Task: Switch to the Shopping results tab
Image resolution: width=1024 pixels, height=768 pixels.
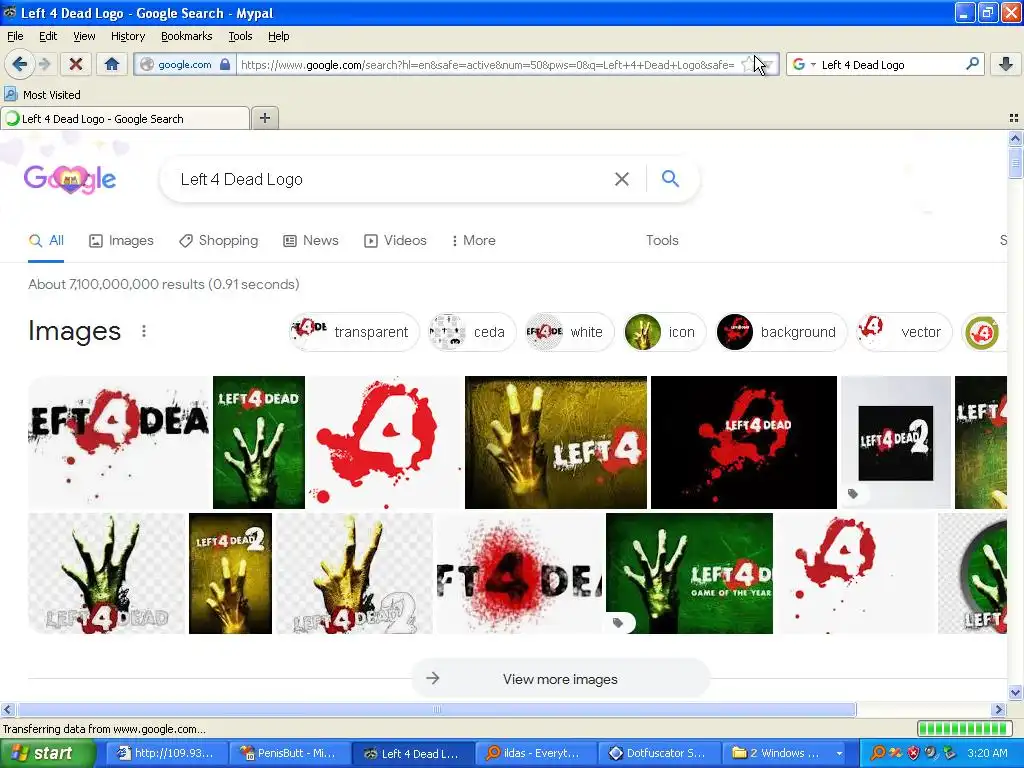Action: (219, 240)
